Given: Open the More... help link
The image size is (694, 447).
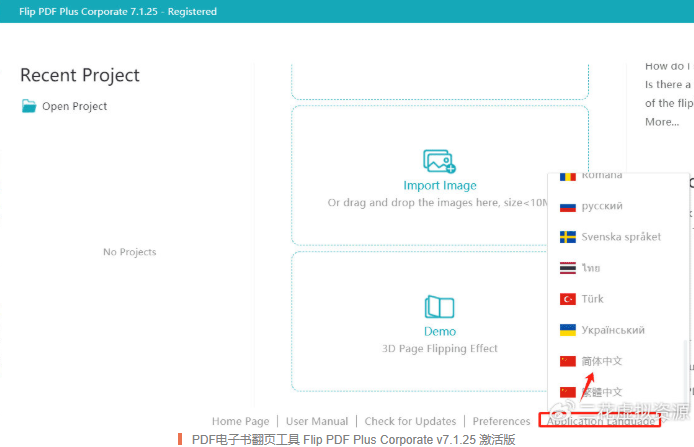Looking at the screenshot, I should click(x=662, y=122).
